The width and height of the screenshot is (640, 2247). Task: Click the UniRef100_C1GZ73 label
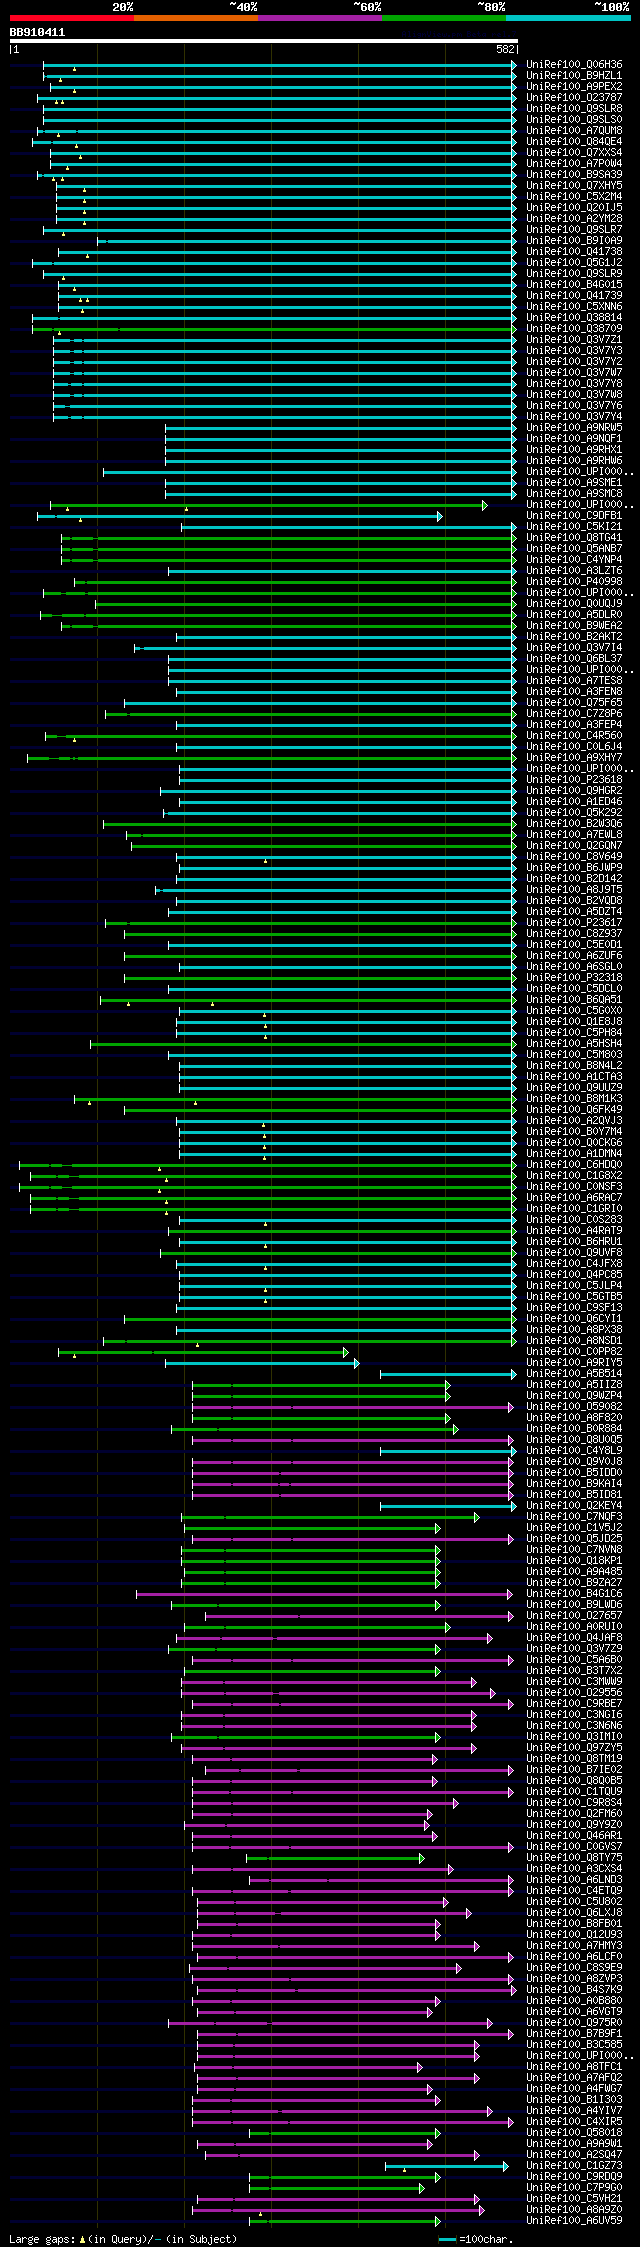coord(574,2165)
